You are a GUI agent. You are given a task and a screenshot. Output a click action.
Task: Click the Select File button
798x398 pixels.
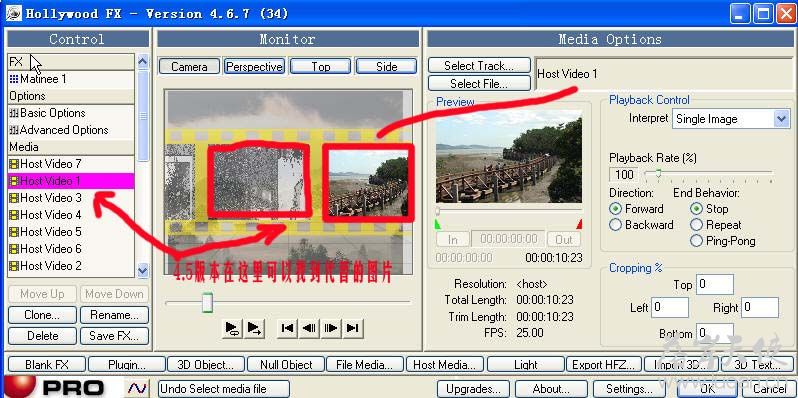[x=478, y=83]
